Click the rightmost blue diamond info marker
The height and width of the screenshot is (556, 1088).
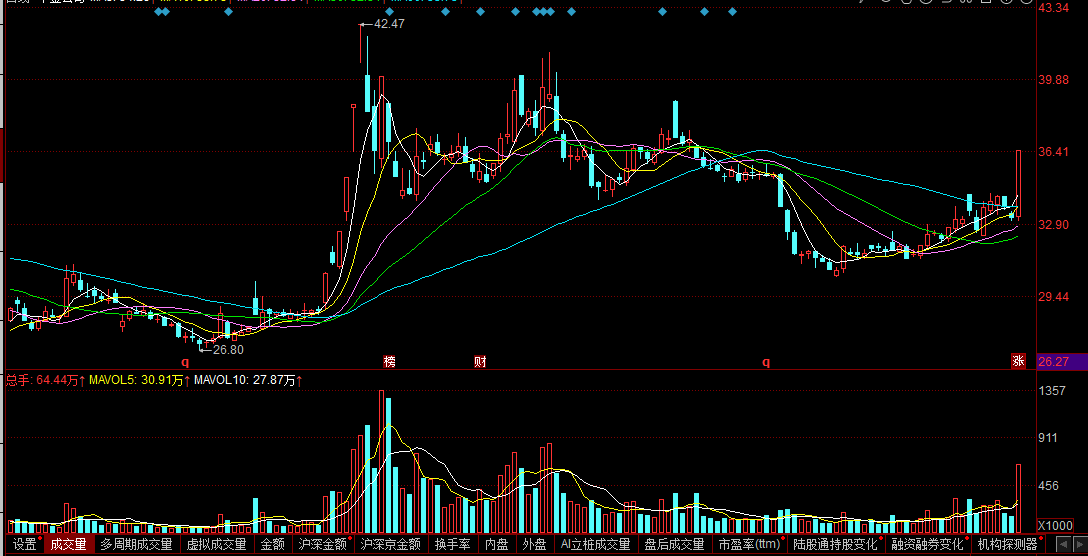(732, 12)
